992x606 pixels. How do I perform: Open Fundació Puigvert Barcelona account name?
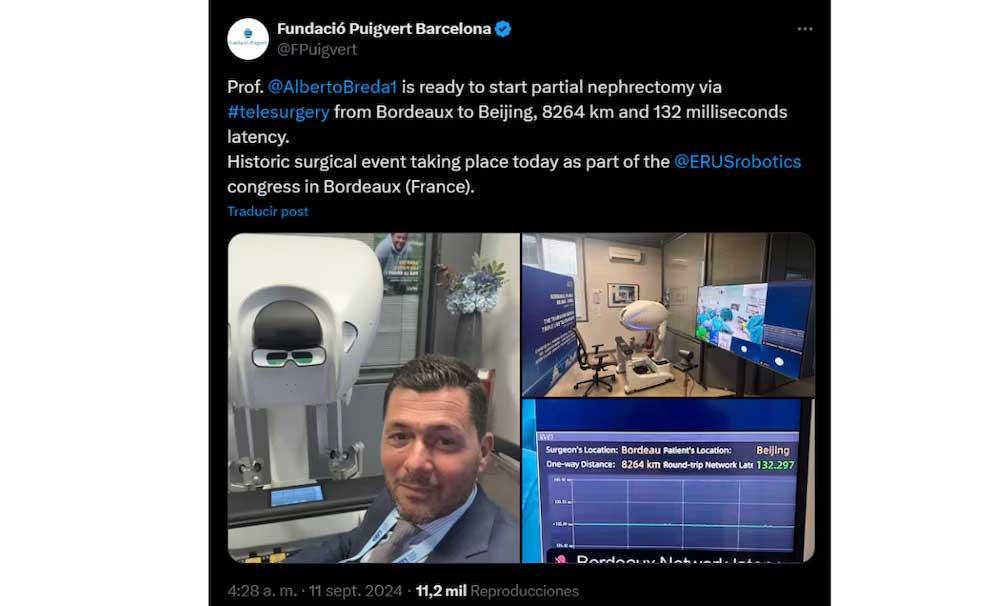(384, 29)
